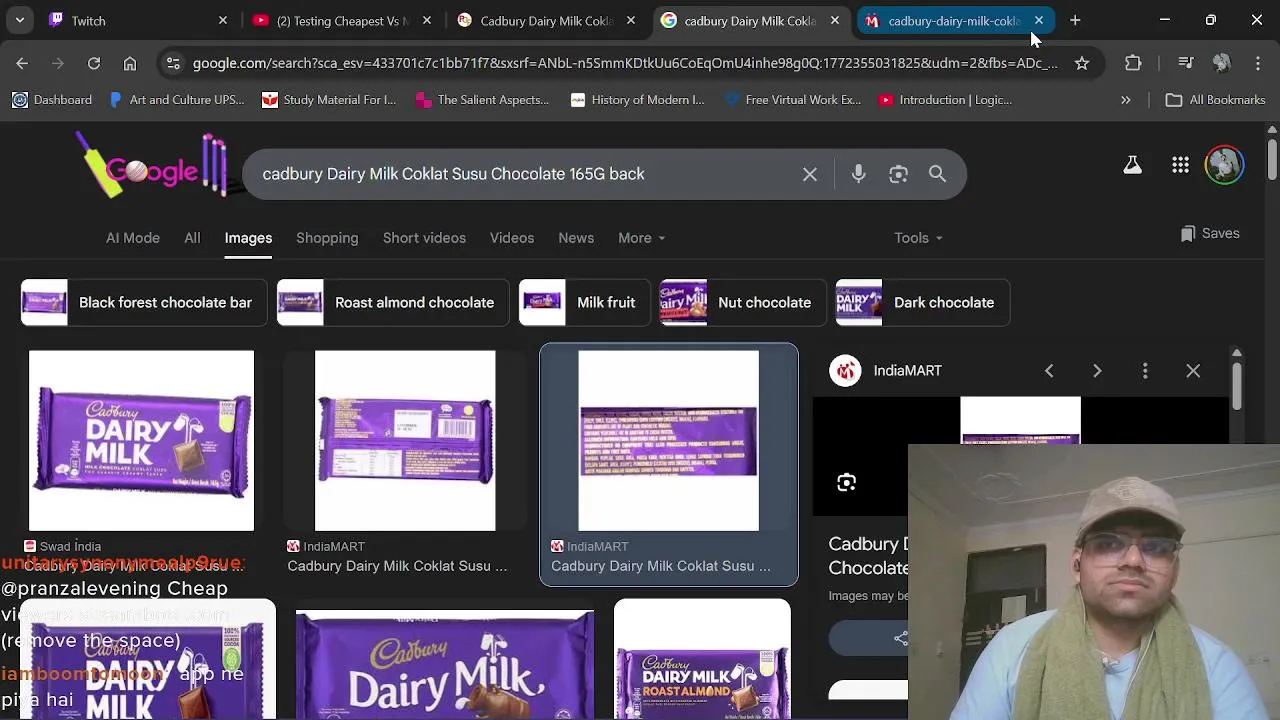Clear the search box with X
Screen dimensions: 1280x720
[810, 174]
